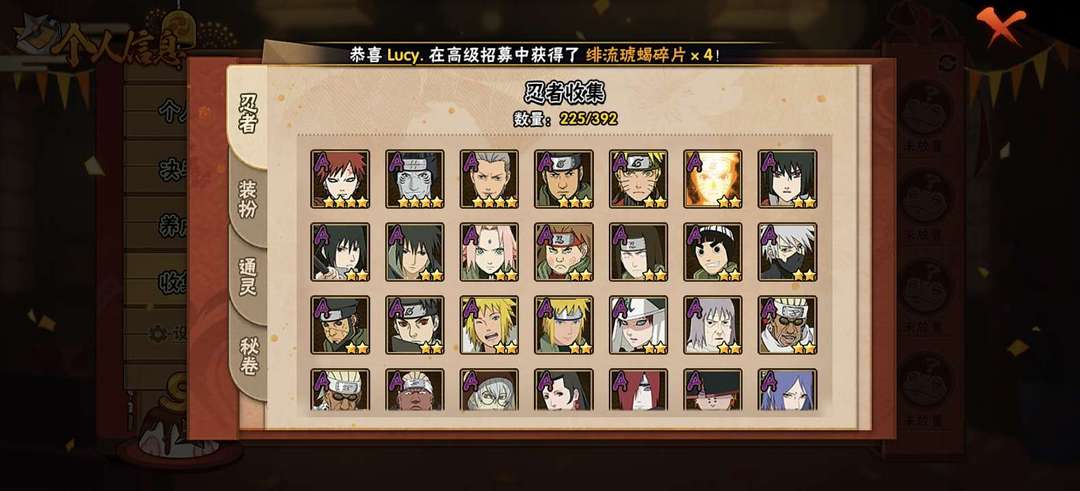Click the refresh arrows icon at upper right
The image size is (1080, 491).
coord(947,63)
